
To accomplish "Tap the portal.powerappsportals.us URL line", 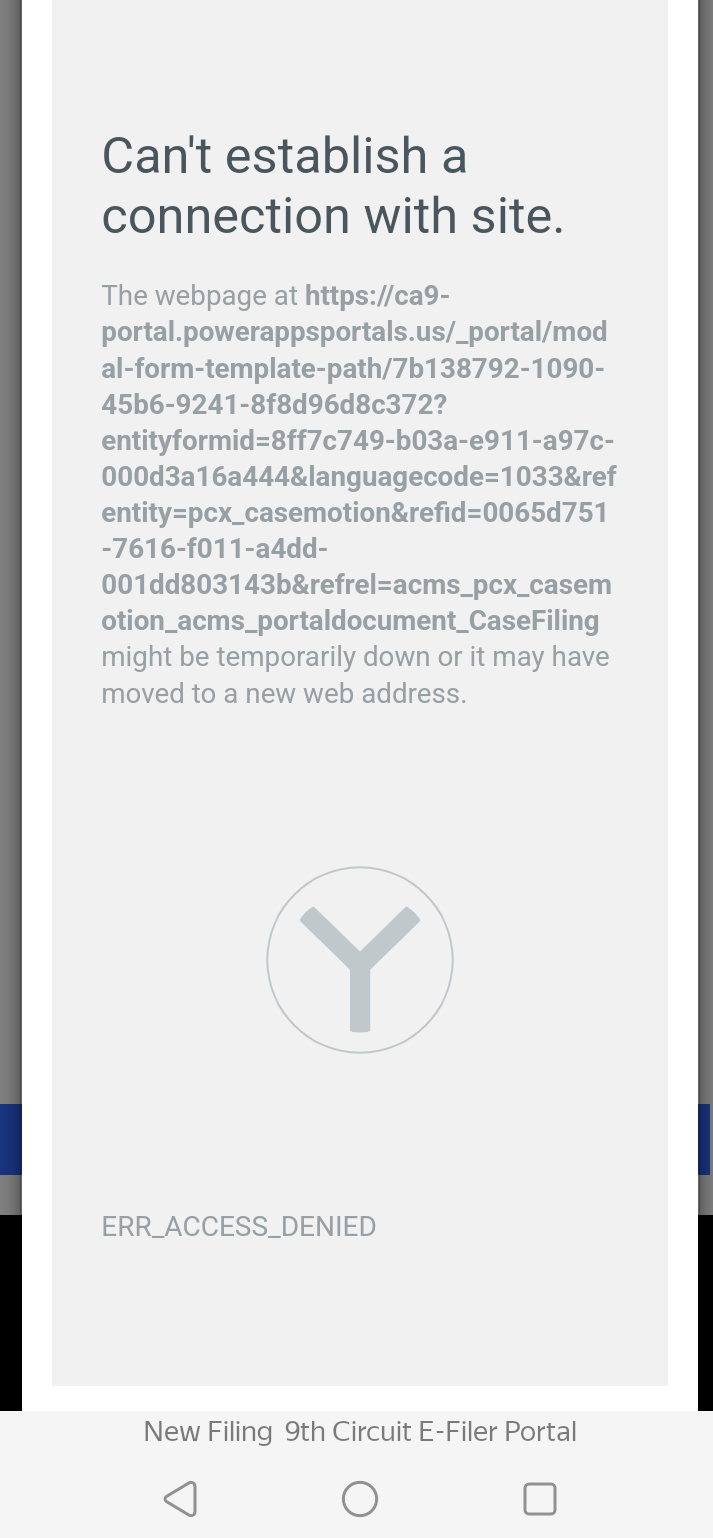I will click(354, 332).
